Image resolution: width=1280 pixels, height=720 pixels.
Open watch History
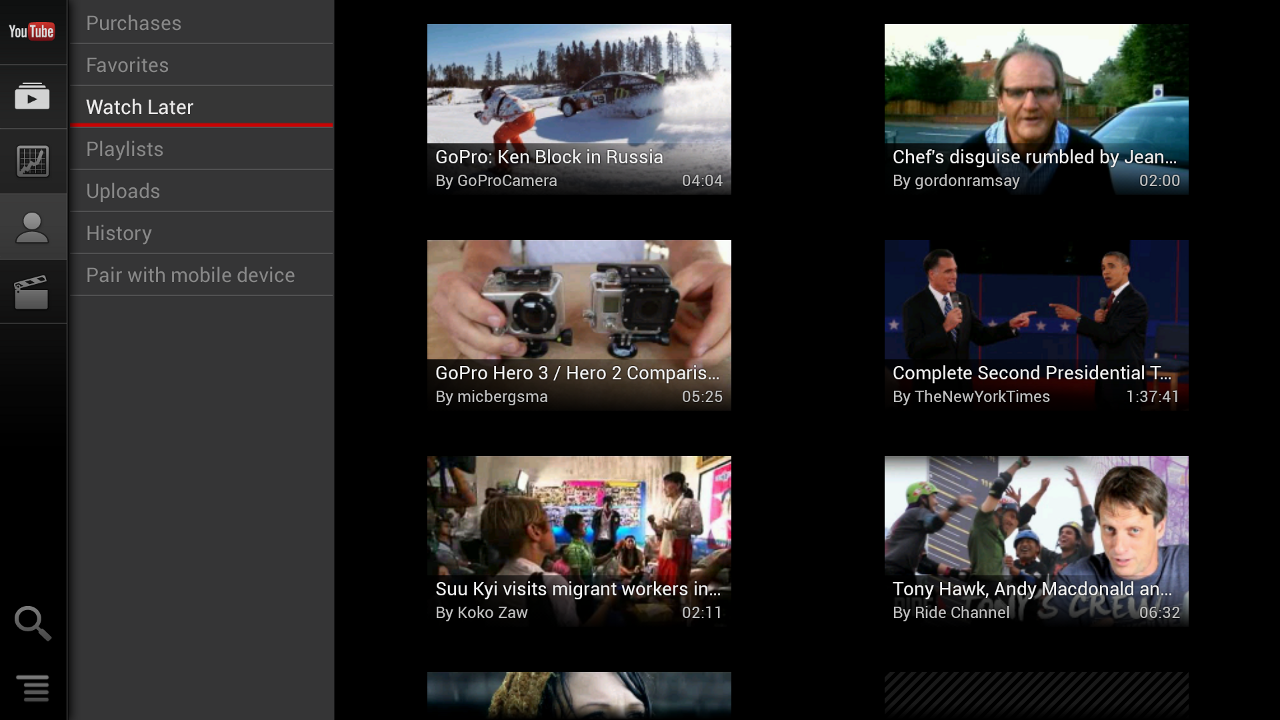point(200,233)
